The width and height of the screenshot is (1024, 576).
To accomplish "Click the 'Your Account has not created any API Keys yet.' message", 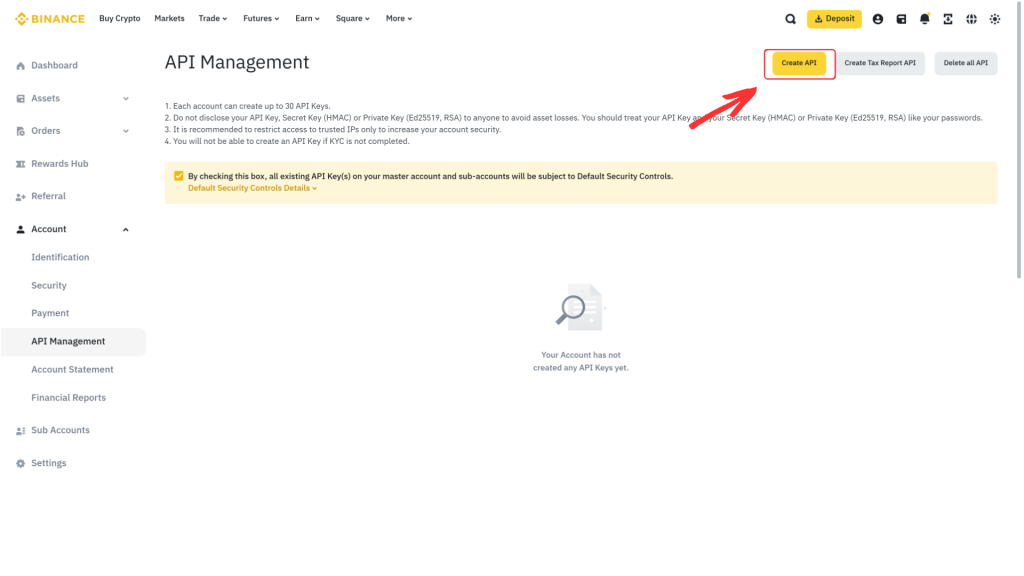I will click(581, 361).
